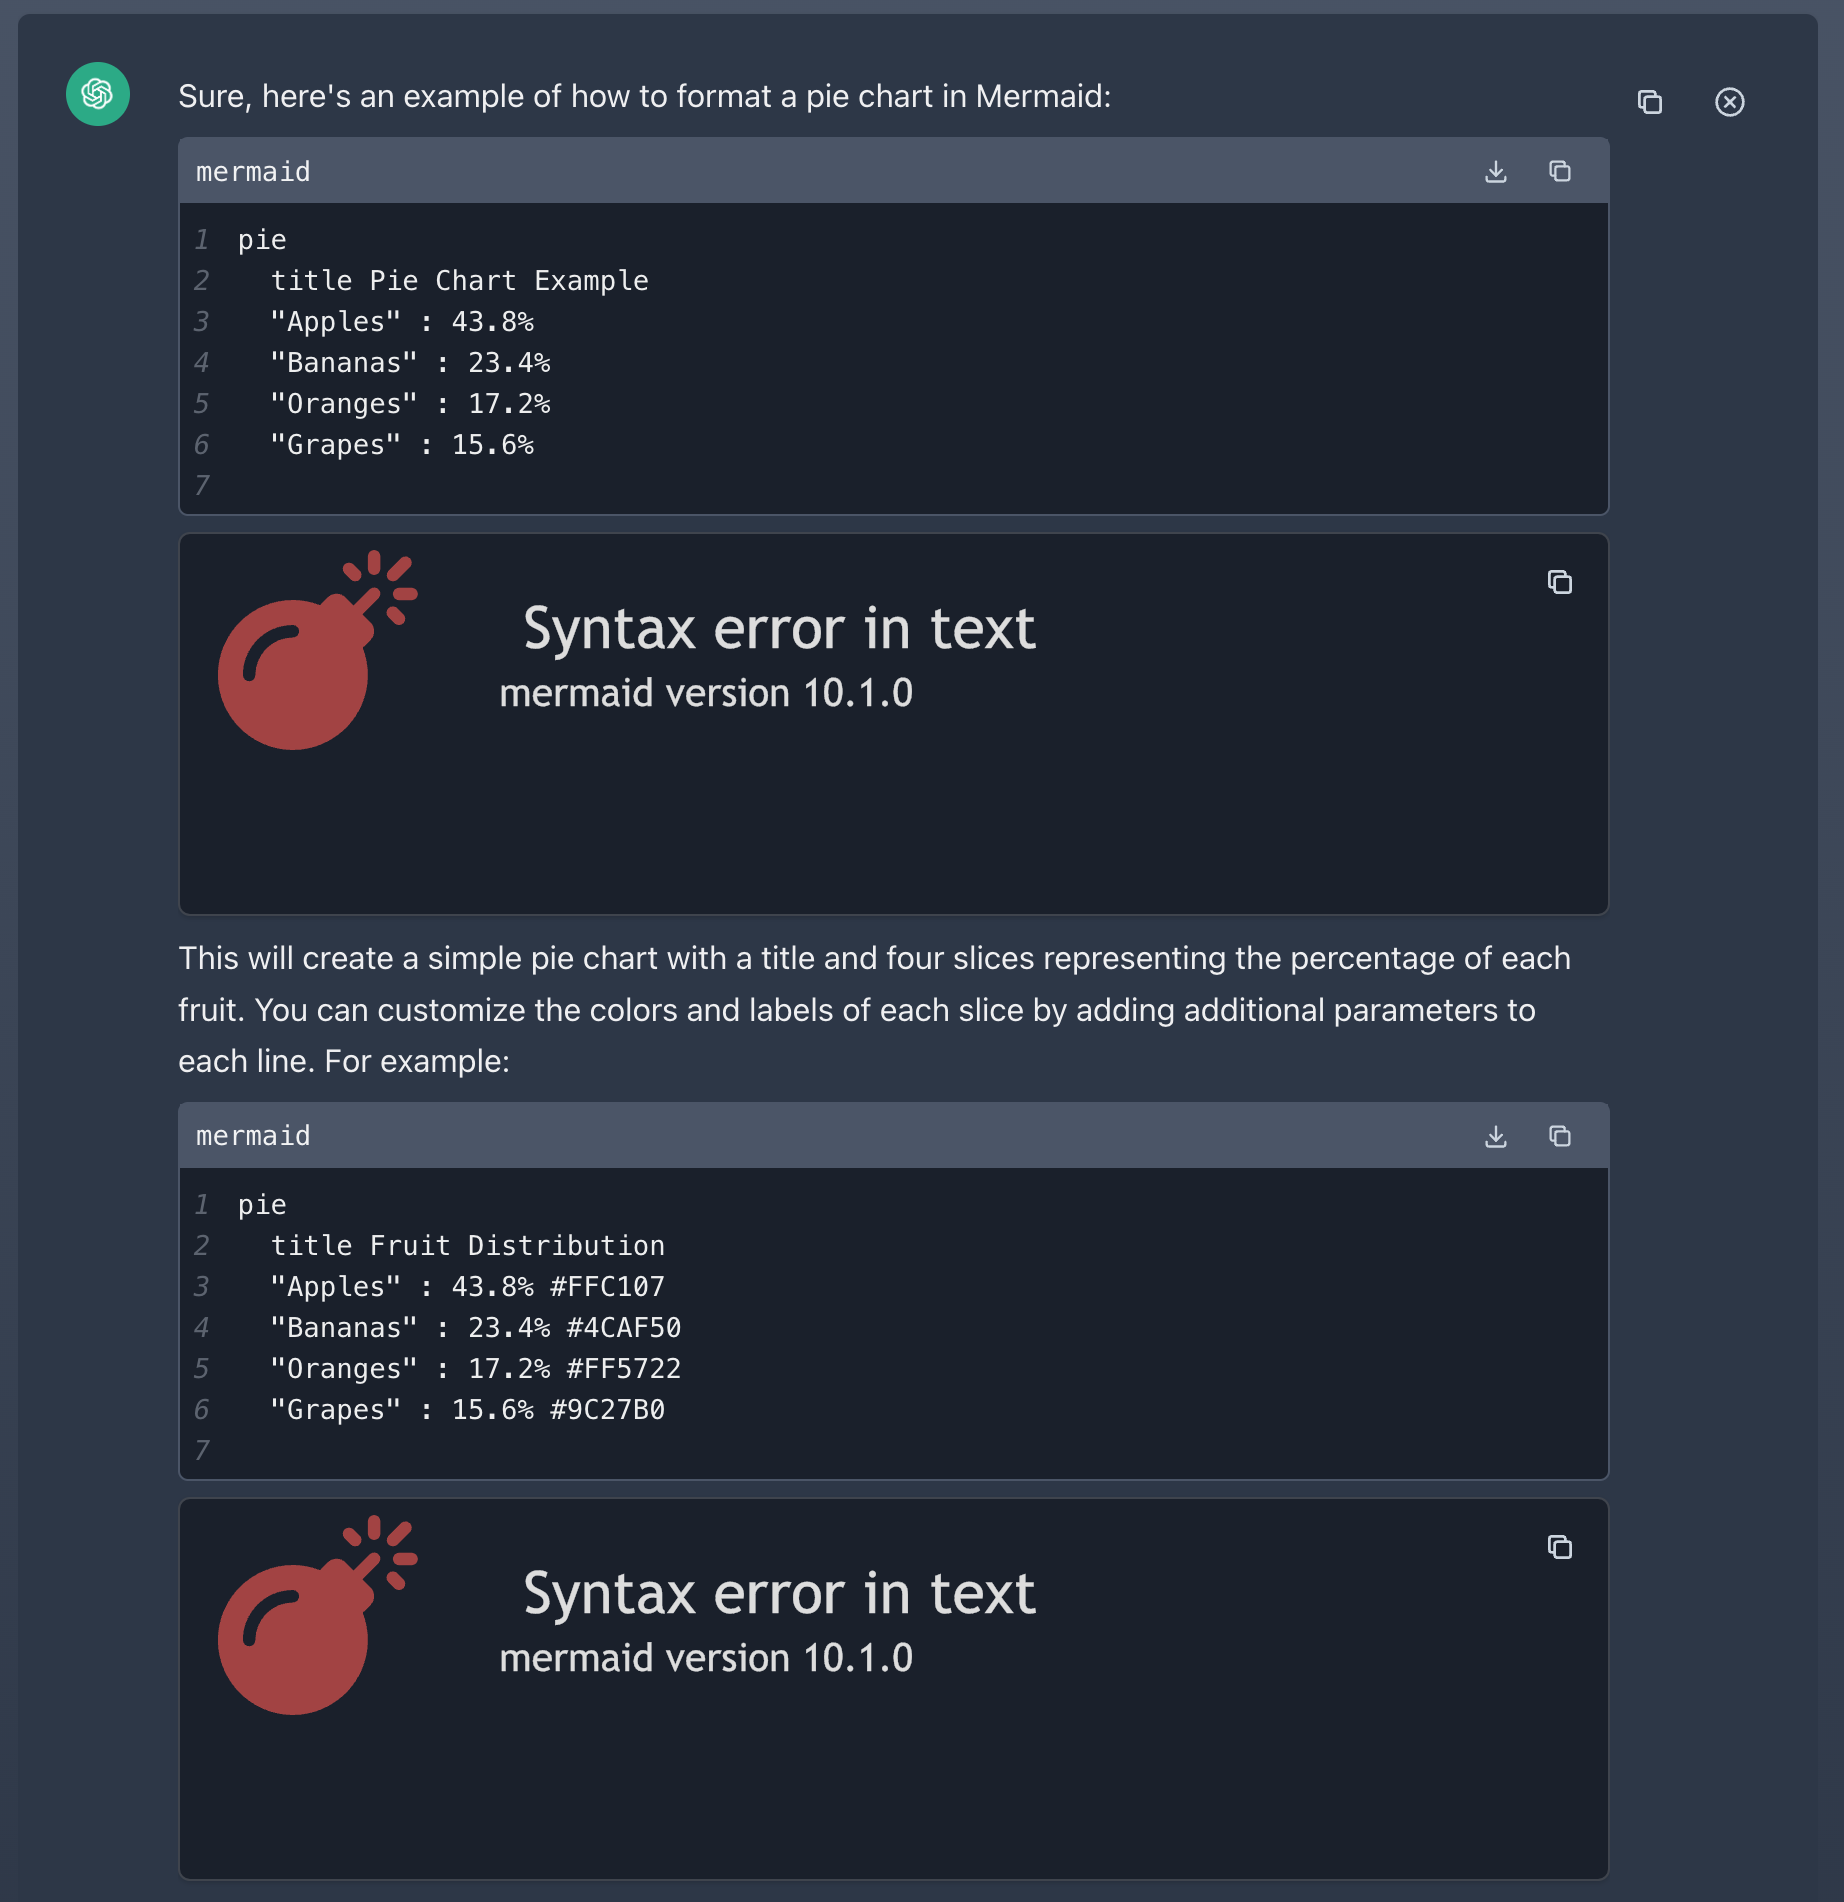Click the ChatGPT avatar icon
The width and height of the screenshot is (1844, 1902).
point(98,94)
